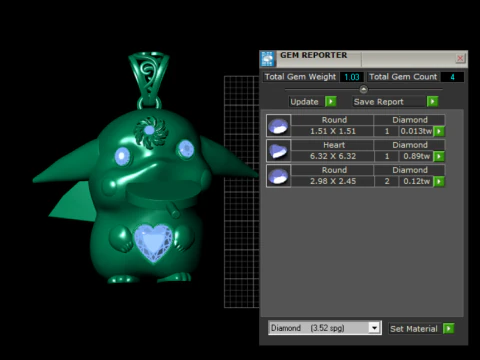Select the Heart gem thumbnail
Viewport: 480px width, 360px height.
click(278, 151)
